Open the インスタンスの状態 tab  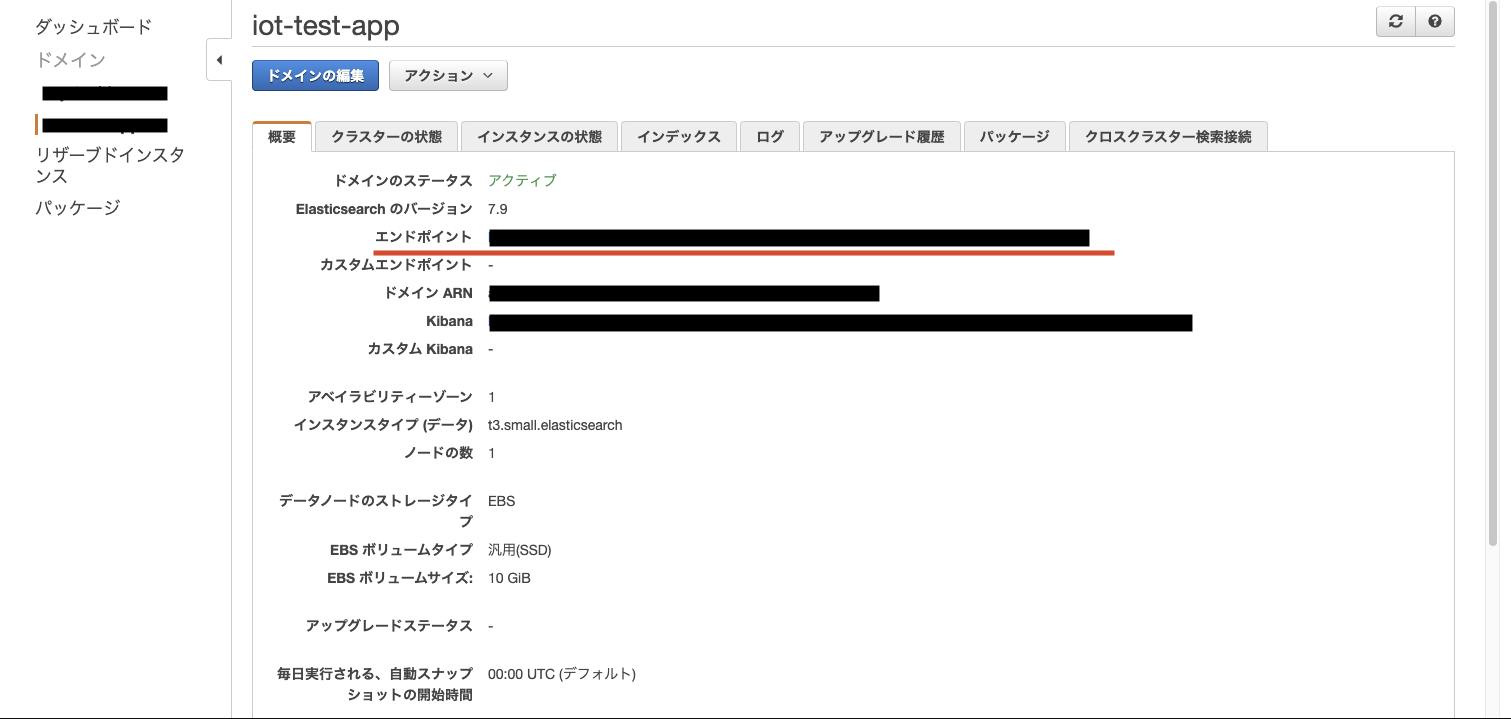coord(539,137)
